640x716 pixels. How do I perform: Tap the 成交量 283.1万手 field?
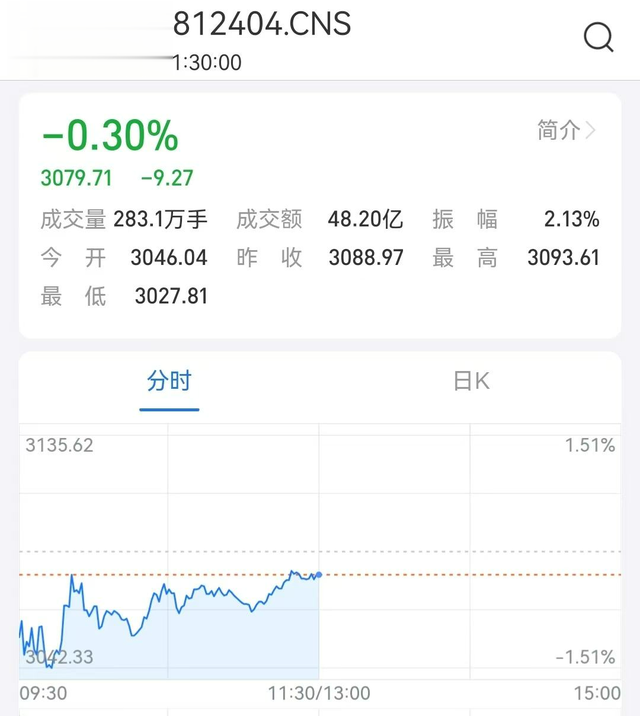[124, 219]
